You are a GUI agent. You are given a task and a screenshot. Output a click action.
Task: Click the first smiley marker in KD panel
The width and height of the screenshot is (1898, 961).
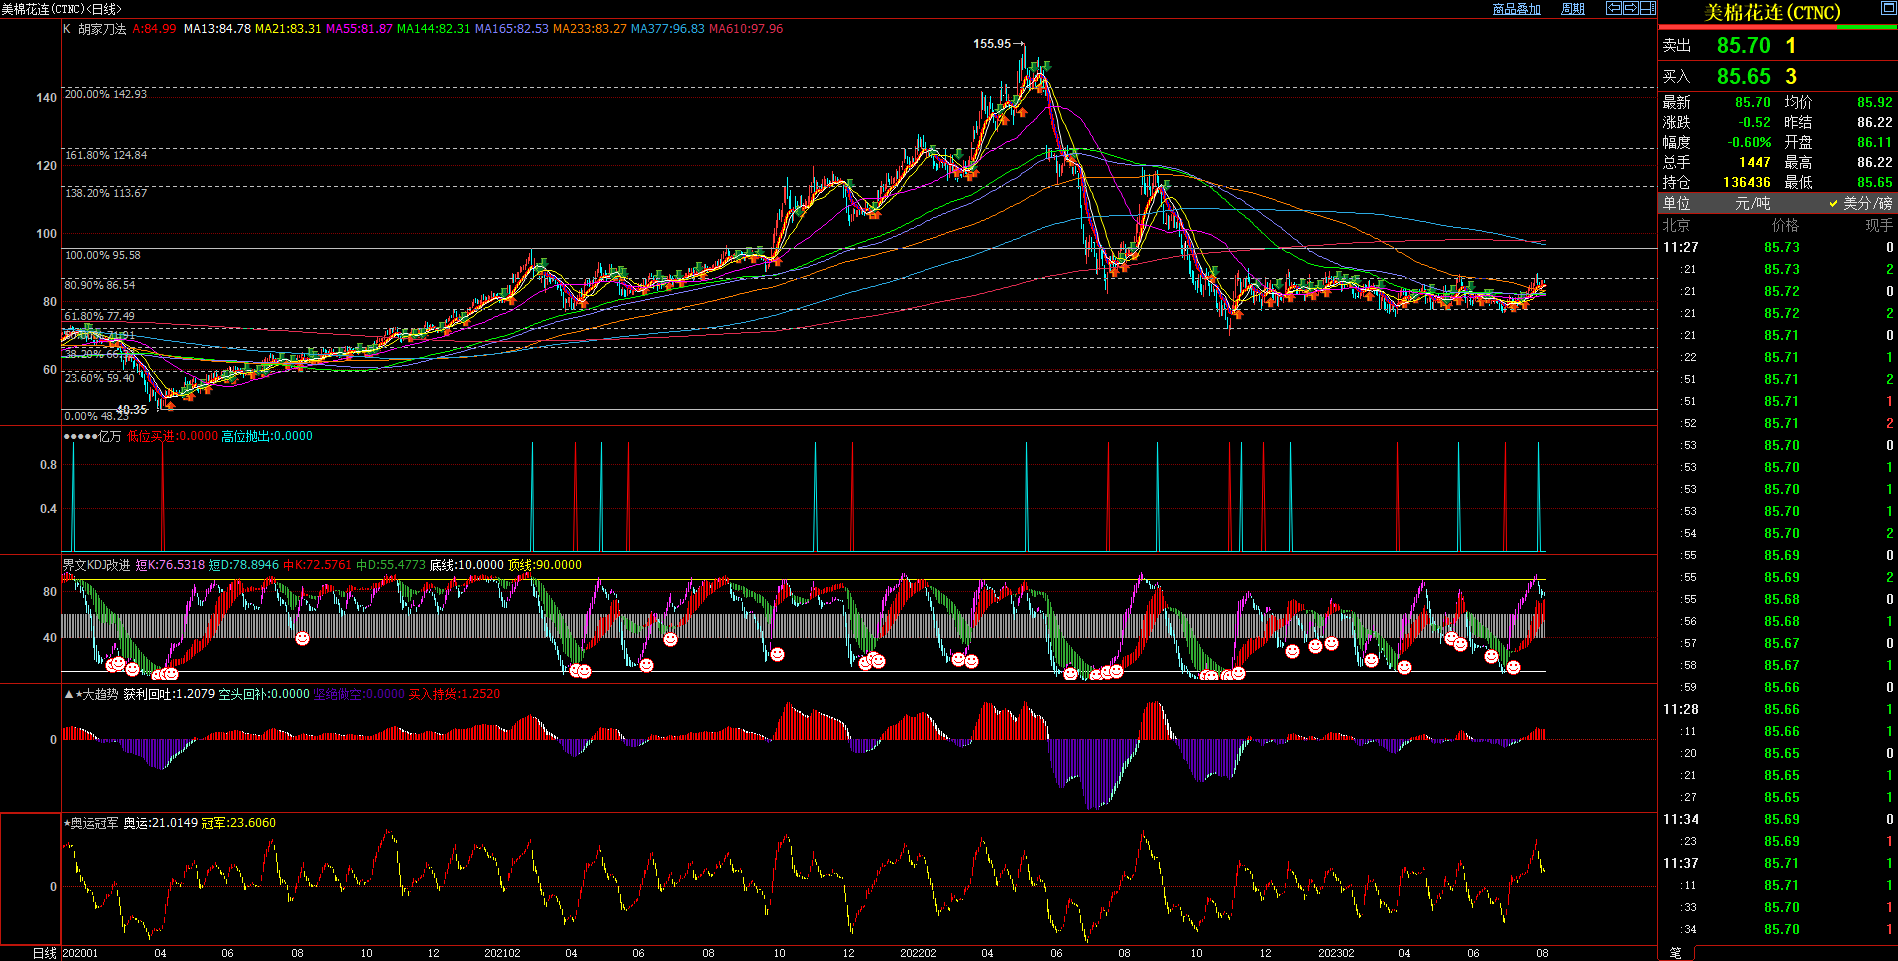[x=111, y=665]
